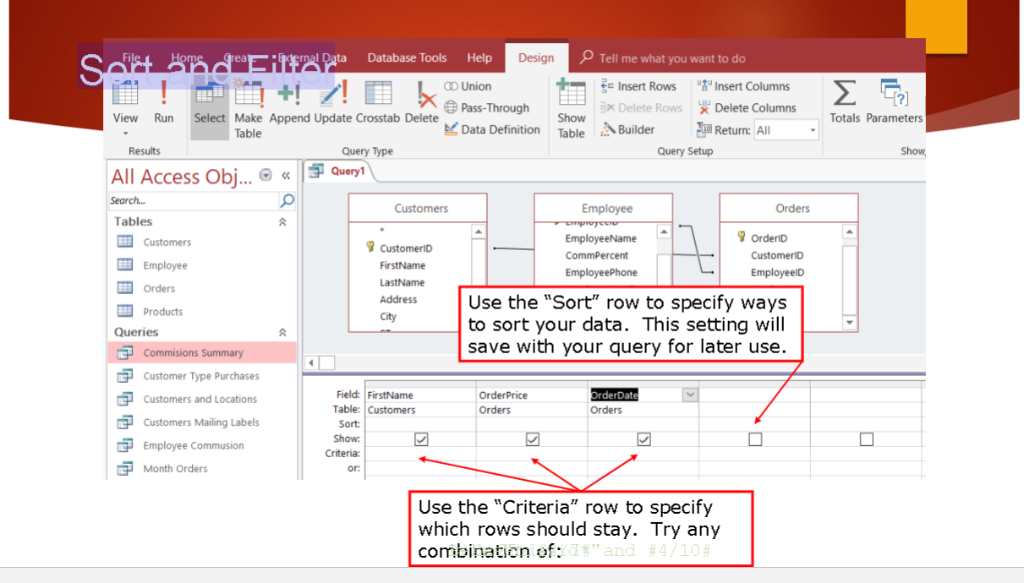Uncheck Show box for FirstName column
This screenshot has width=1024, height=583.
tap(421, 439)
